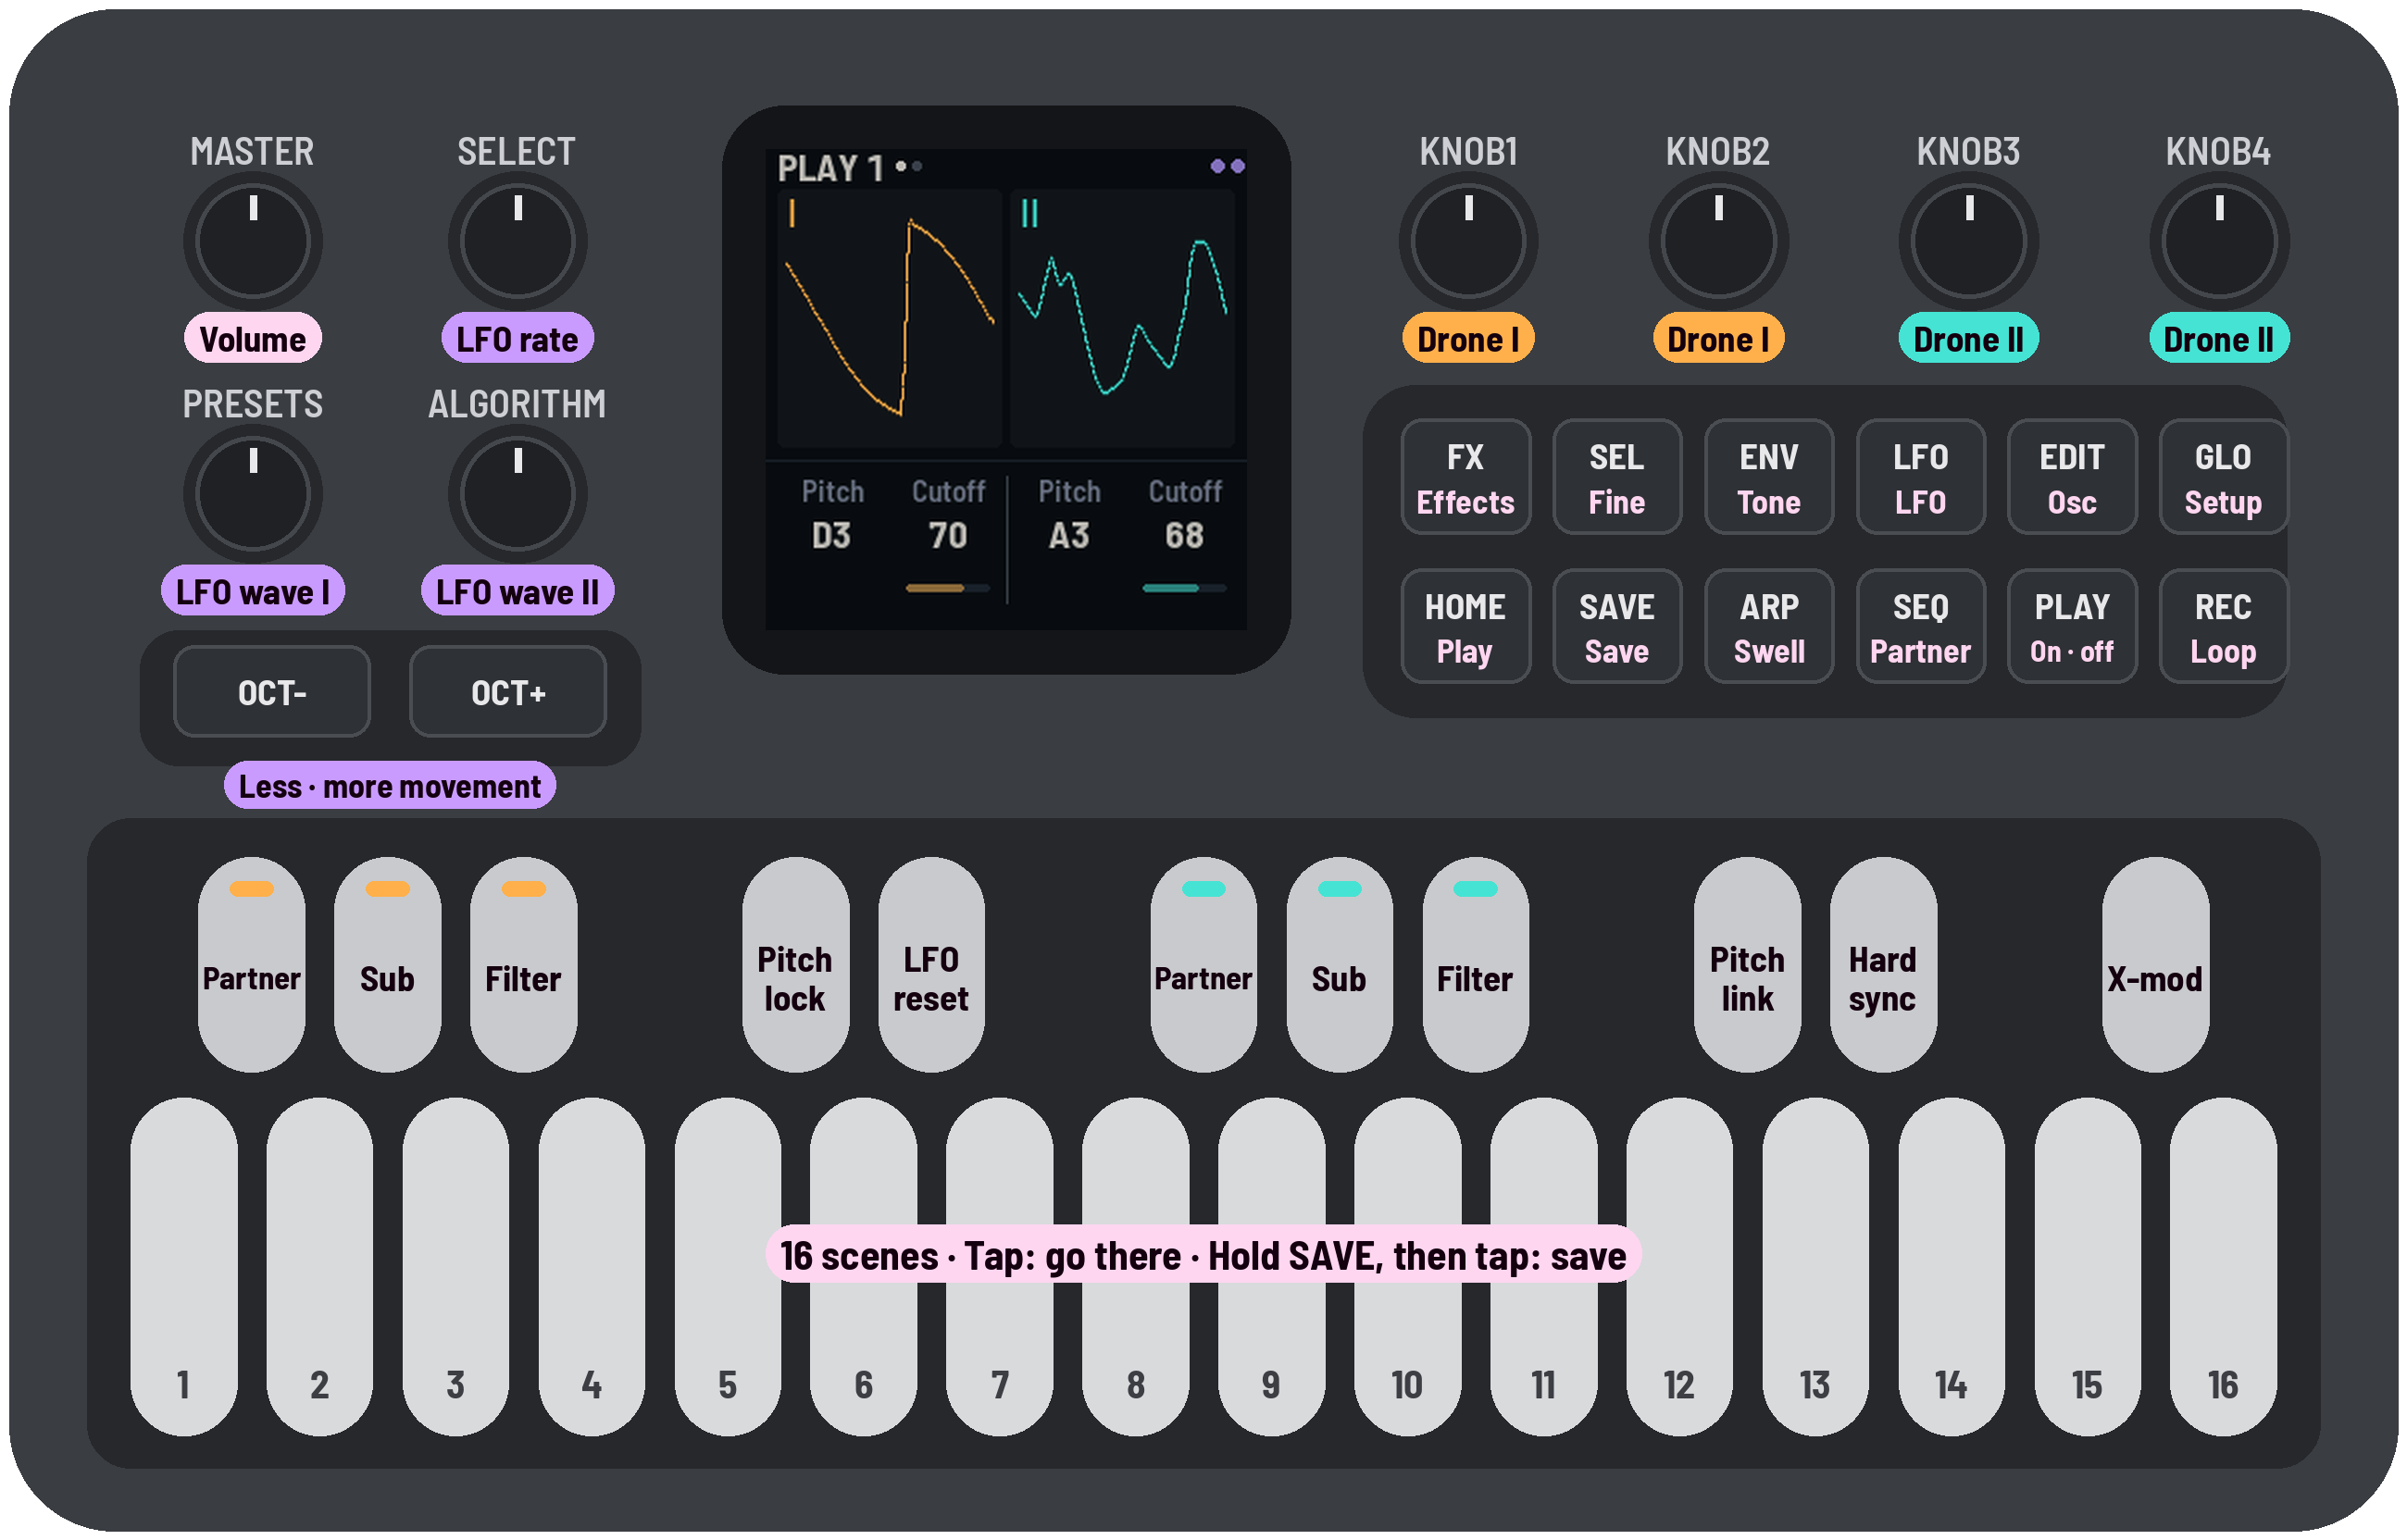Image resolution: width=2407 pixels, height=1540 pixels.
Task: Tap scene key 16
Action: pos(2223,1266)
